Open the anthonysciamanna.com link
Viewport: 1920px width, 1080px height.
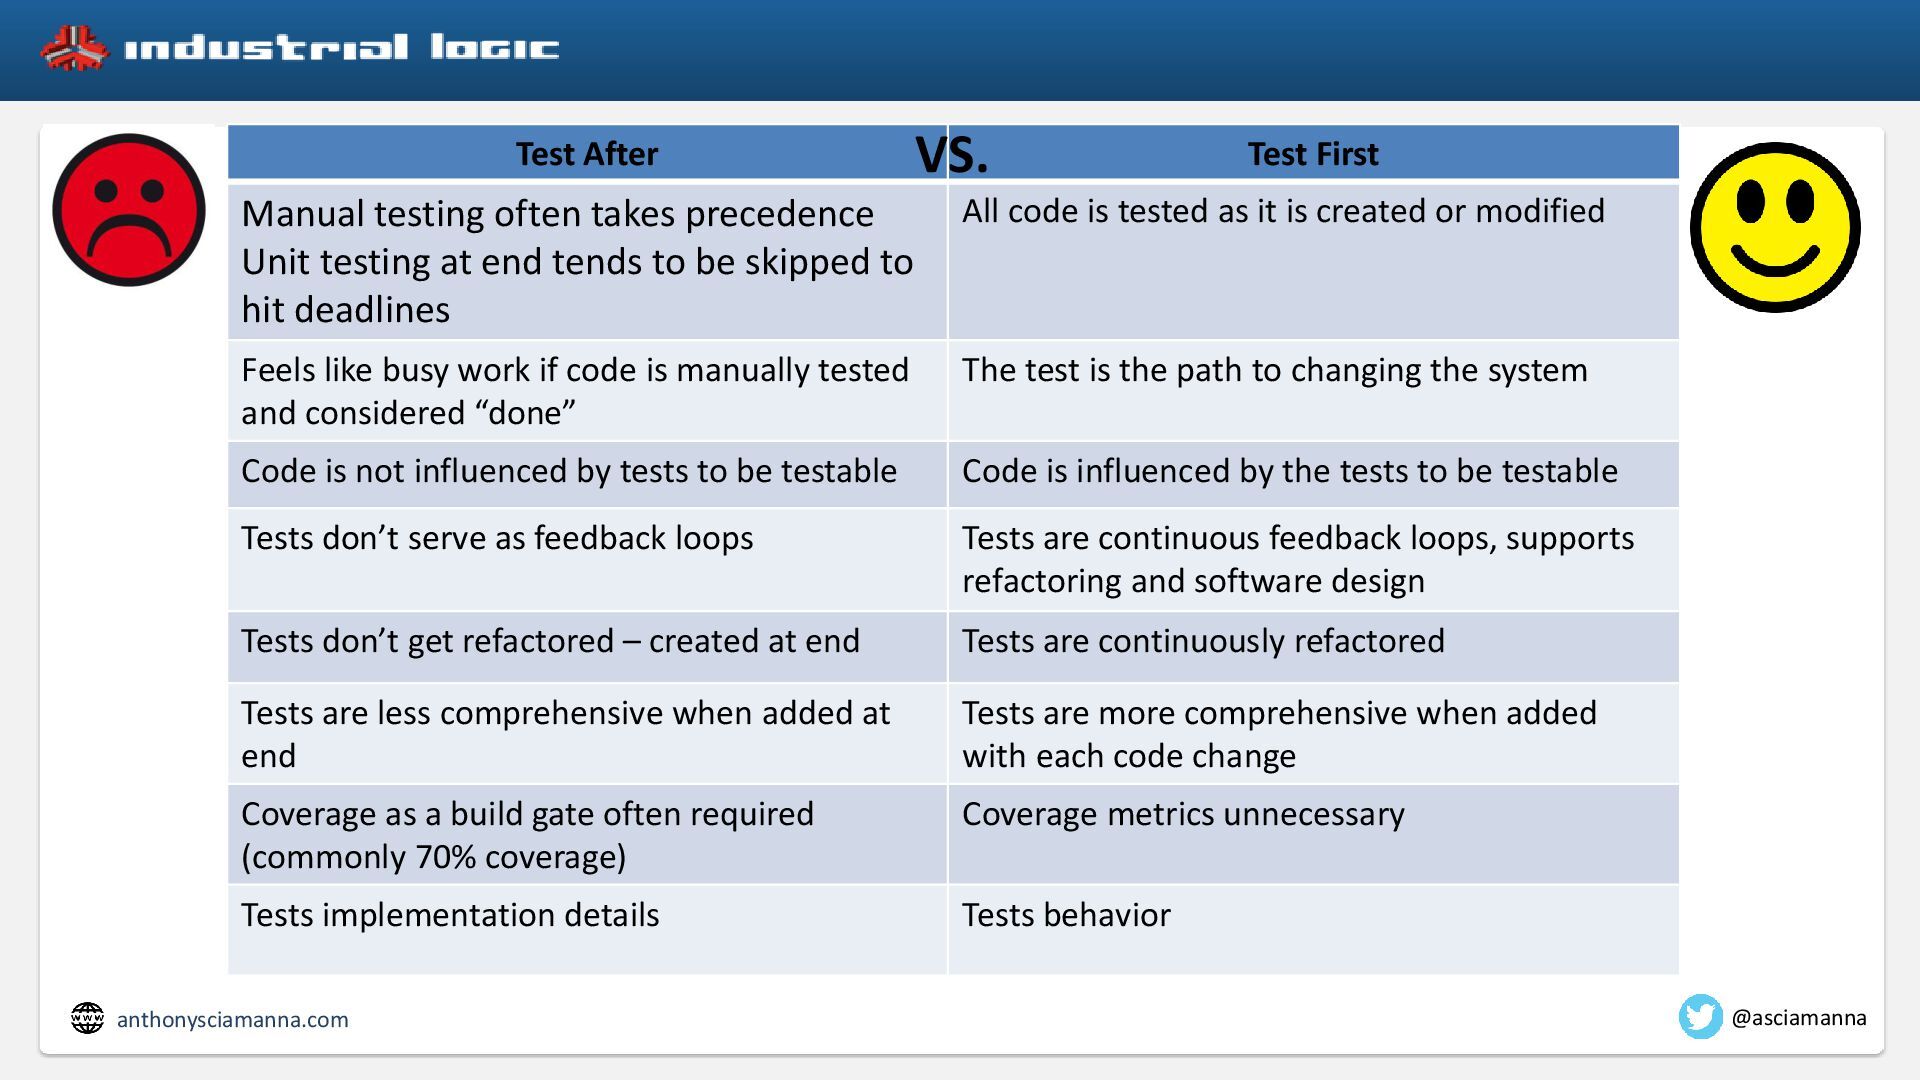pos(233,1020)
